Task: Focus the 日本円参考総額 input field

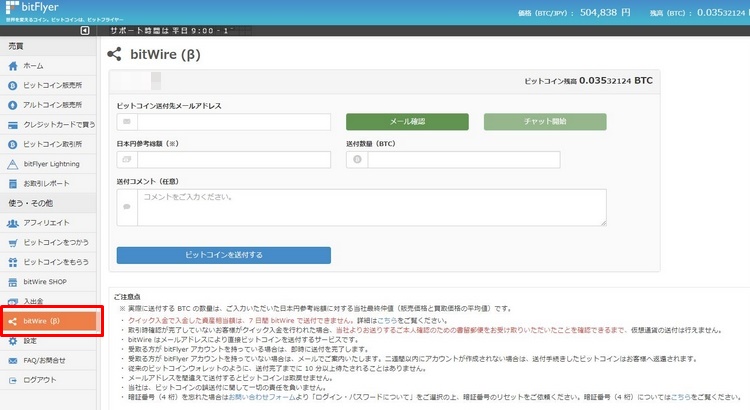Action: click(x=234, y=159)
